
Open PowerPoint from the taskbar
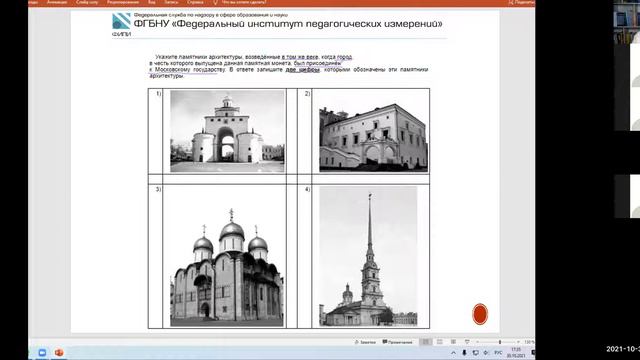tap(59, 353)
